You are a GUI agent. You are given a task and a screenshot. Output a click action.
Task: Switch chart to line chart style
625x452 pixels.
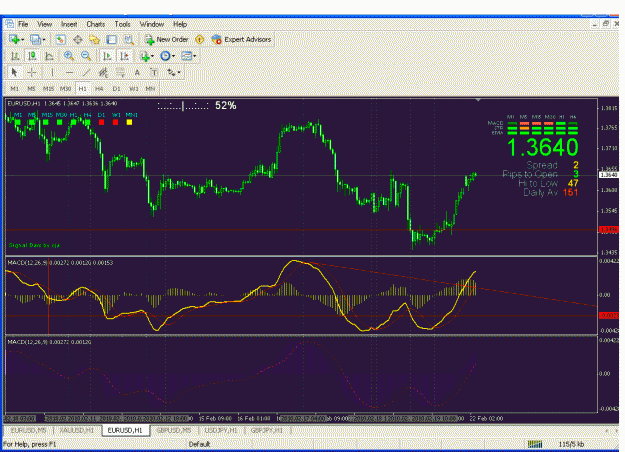[49, 56]
